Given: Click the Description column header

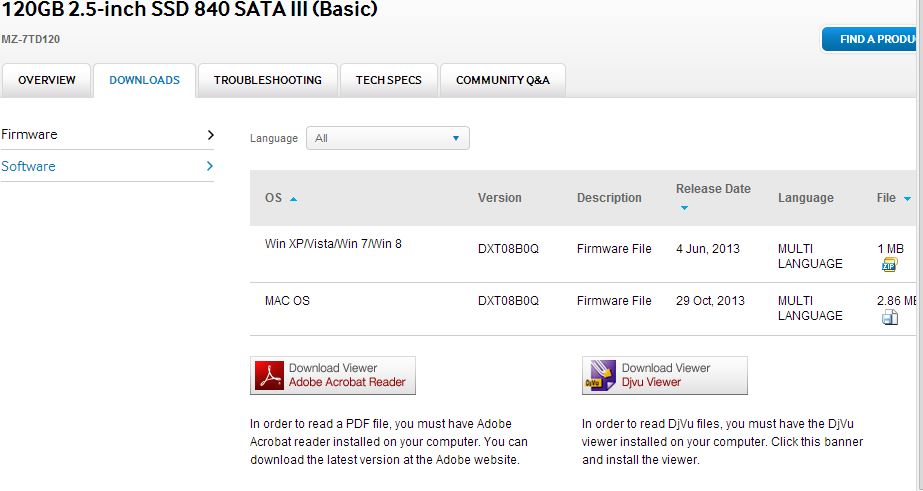Looking at the screenshot, I should 609,198.
